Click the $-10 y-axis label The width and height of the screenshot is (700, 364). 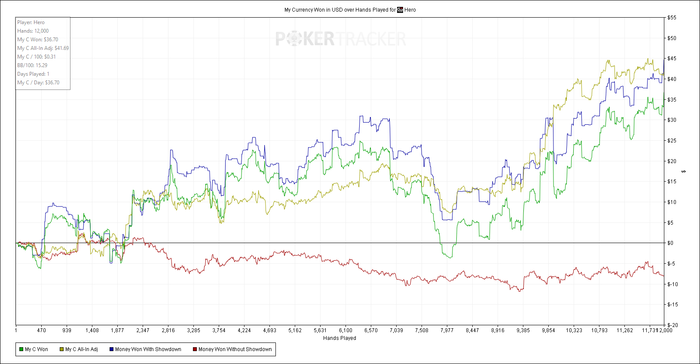point(672,284)
